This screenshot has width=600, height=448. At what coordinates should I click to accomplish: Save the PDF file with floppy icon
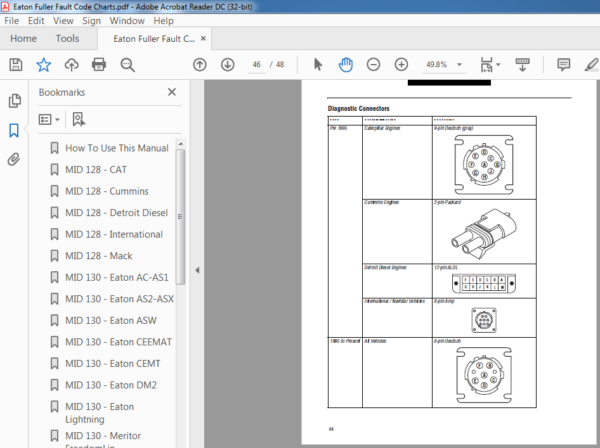(x=16, y=65)
